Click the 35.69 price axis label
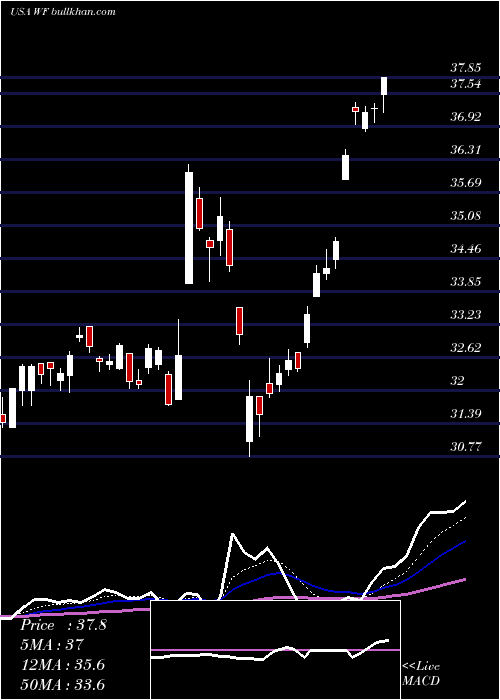This screenshot has height=700, width=500. click(465, 183)
